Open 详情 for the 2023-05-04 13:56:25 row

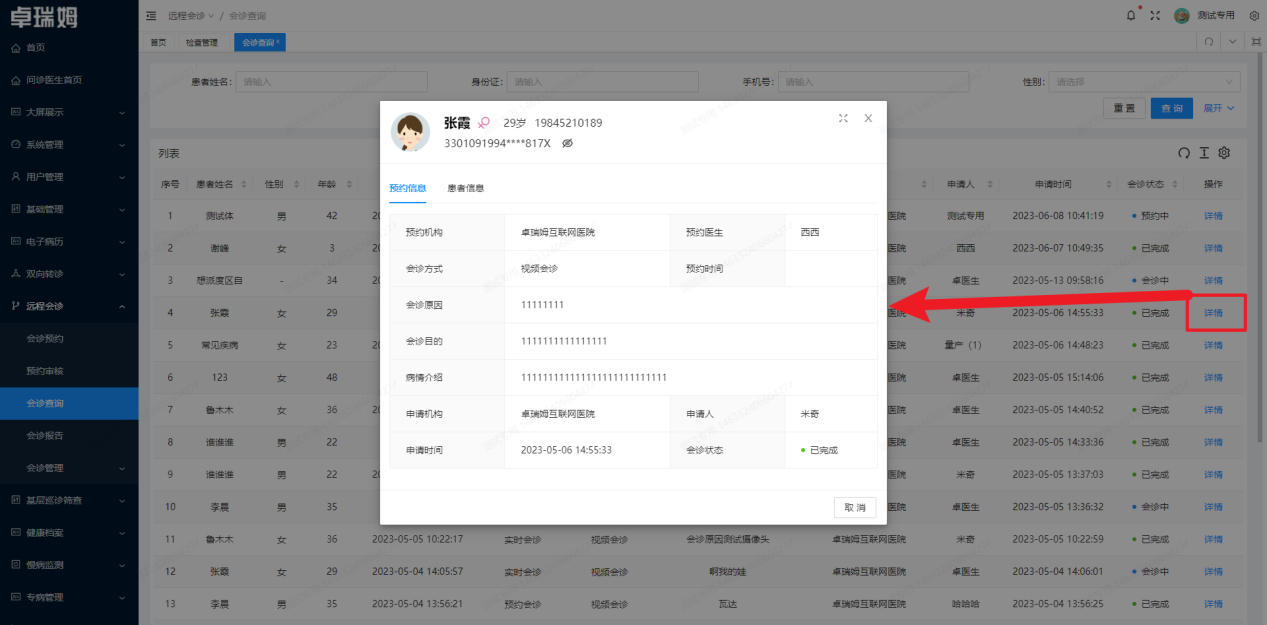(x=1213, y=604)
